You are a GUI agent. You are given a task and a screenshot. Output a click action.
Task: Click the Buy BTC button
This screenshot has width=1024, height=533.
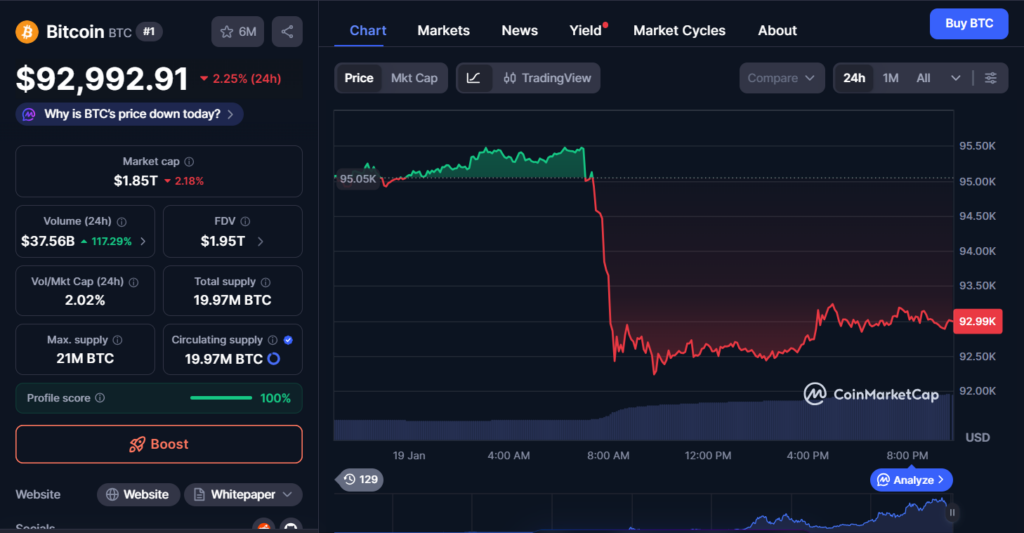coord(968,23)
